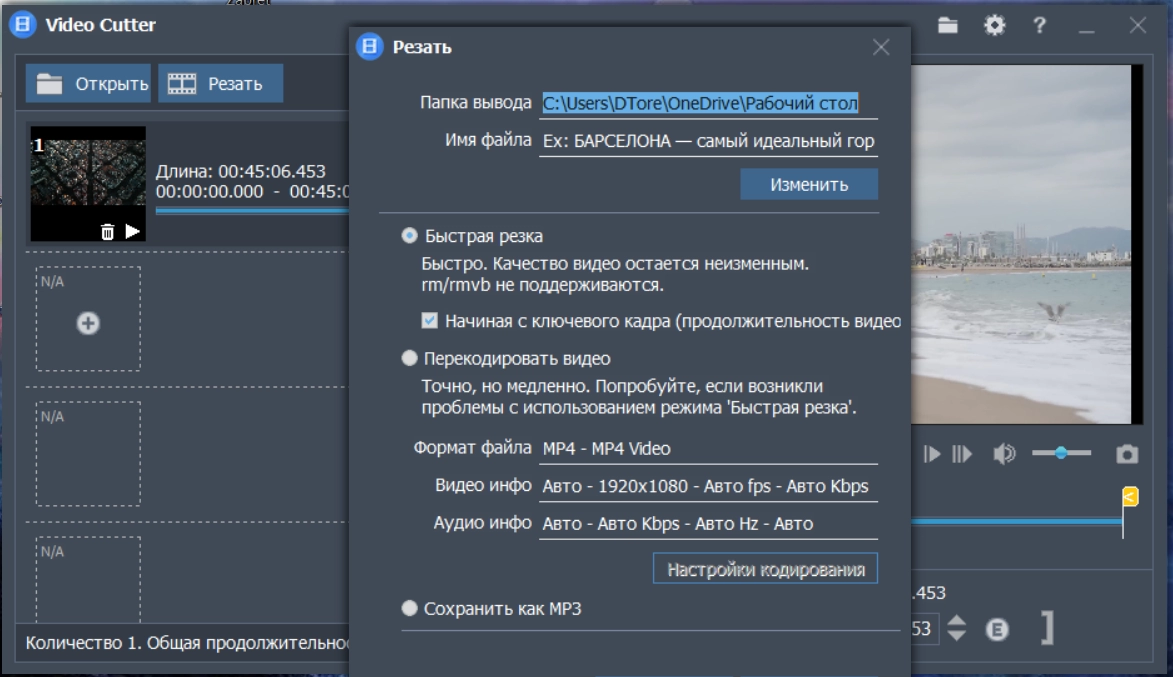Click the round E icon
This screenshot has height=677, width=1173.
pyautogui.click(x=997, y=629)
